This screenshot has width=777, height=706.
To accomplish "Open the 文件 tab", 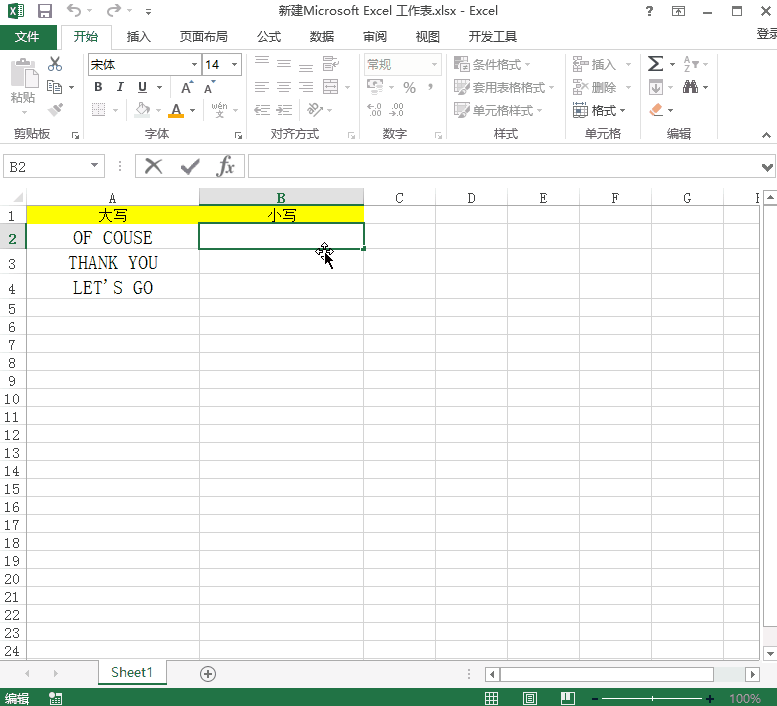I will pos(27,37).
